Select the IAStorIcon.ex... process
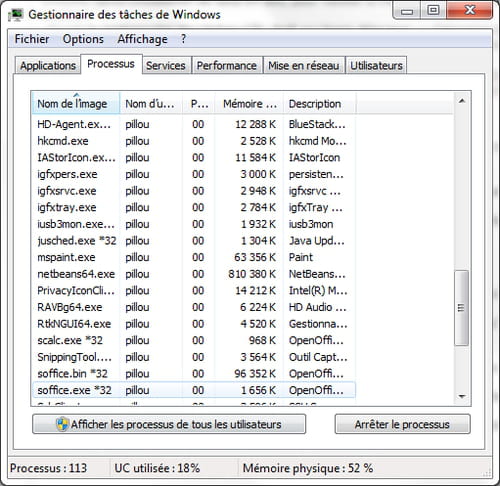This screenshot has height=486, width=500. (x=193, y=158)
